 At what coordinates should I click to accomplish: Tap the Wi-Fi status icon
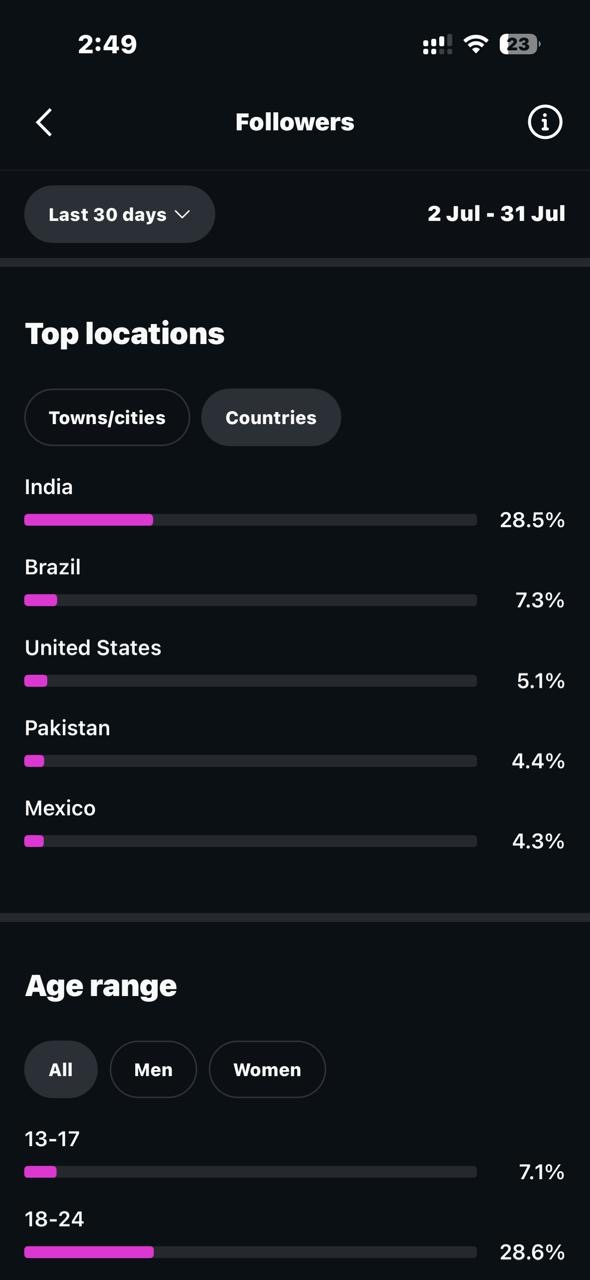pos(476,44)
